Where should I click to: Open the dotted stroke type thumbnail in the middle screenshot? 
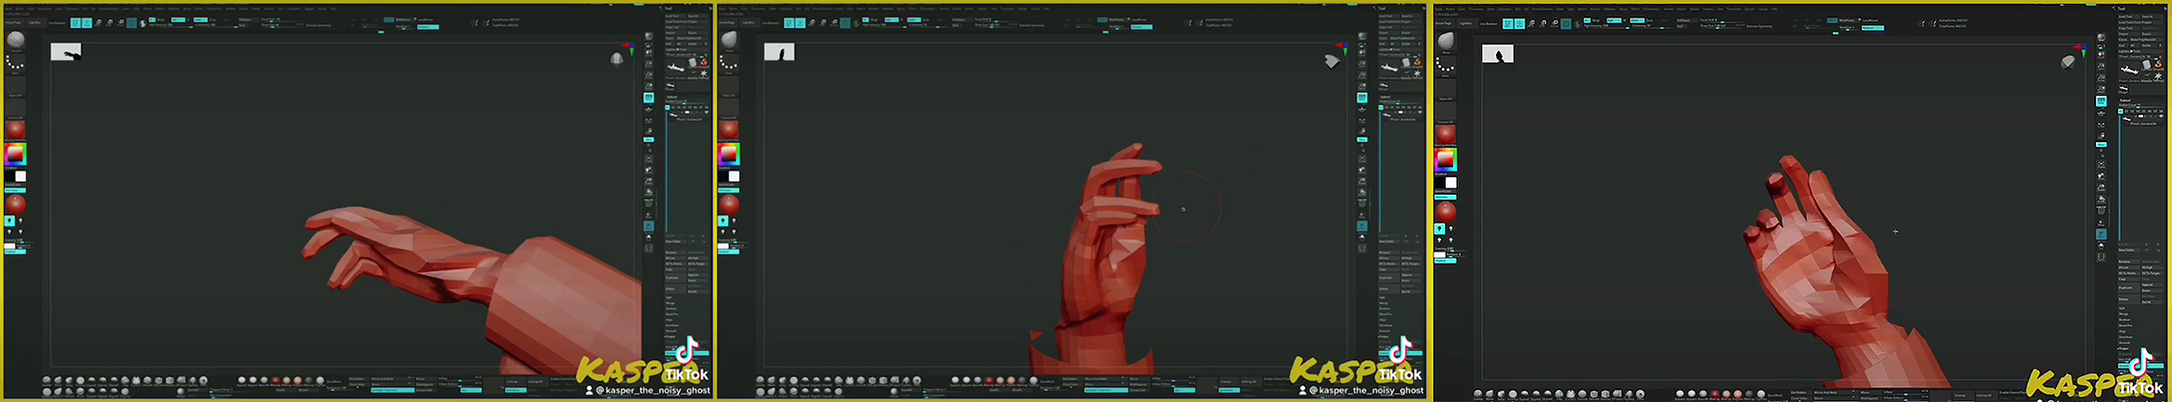coord(728,64)
